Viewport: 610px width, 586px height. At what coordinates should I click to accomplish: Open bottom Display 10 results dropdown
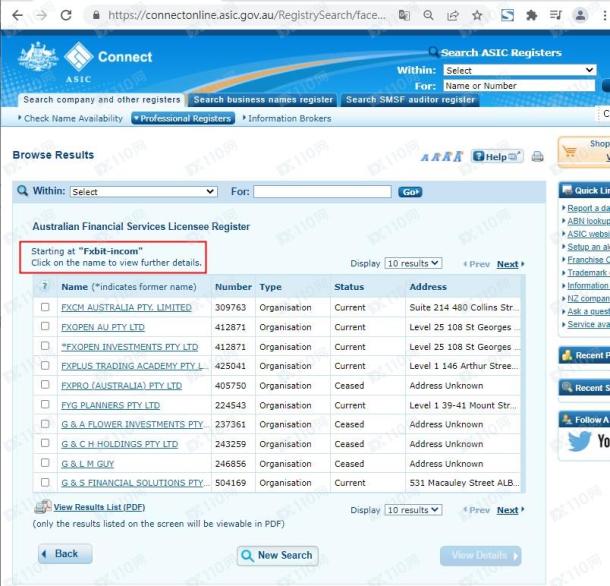coord(413,510)
